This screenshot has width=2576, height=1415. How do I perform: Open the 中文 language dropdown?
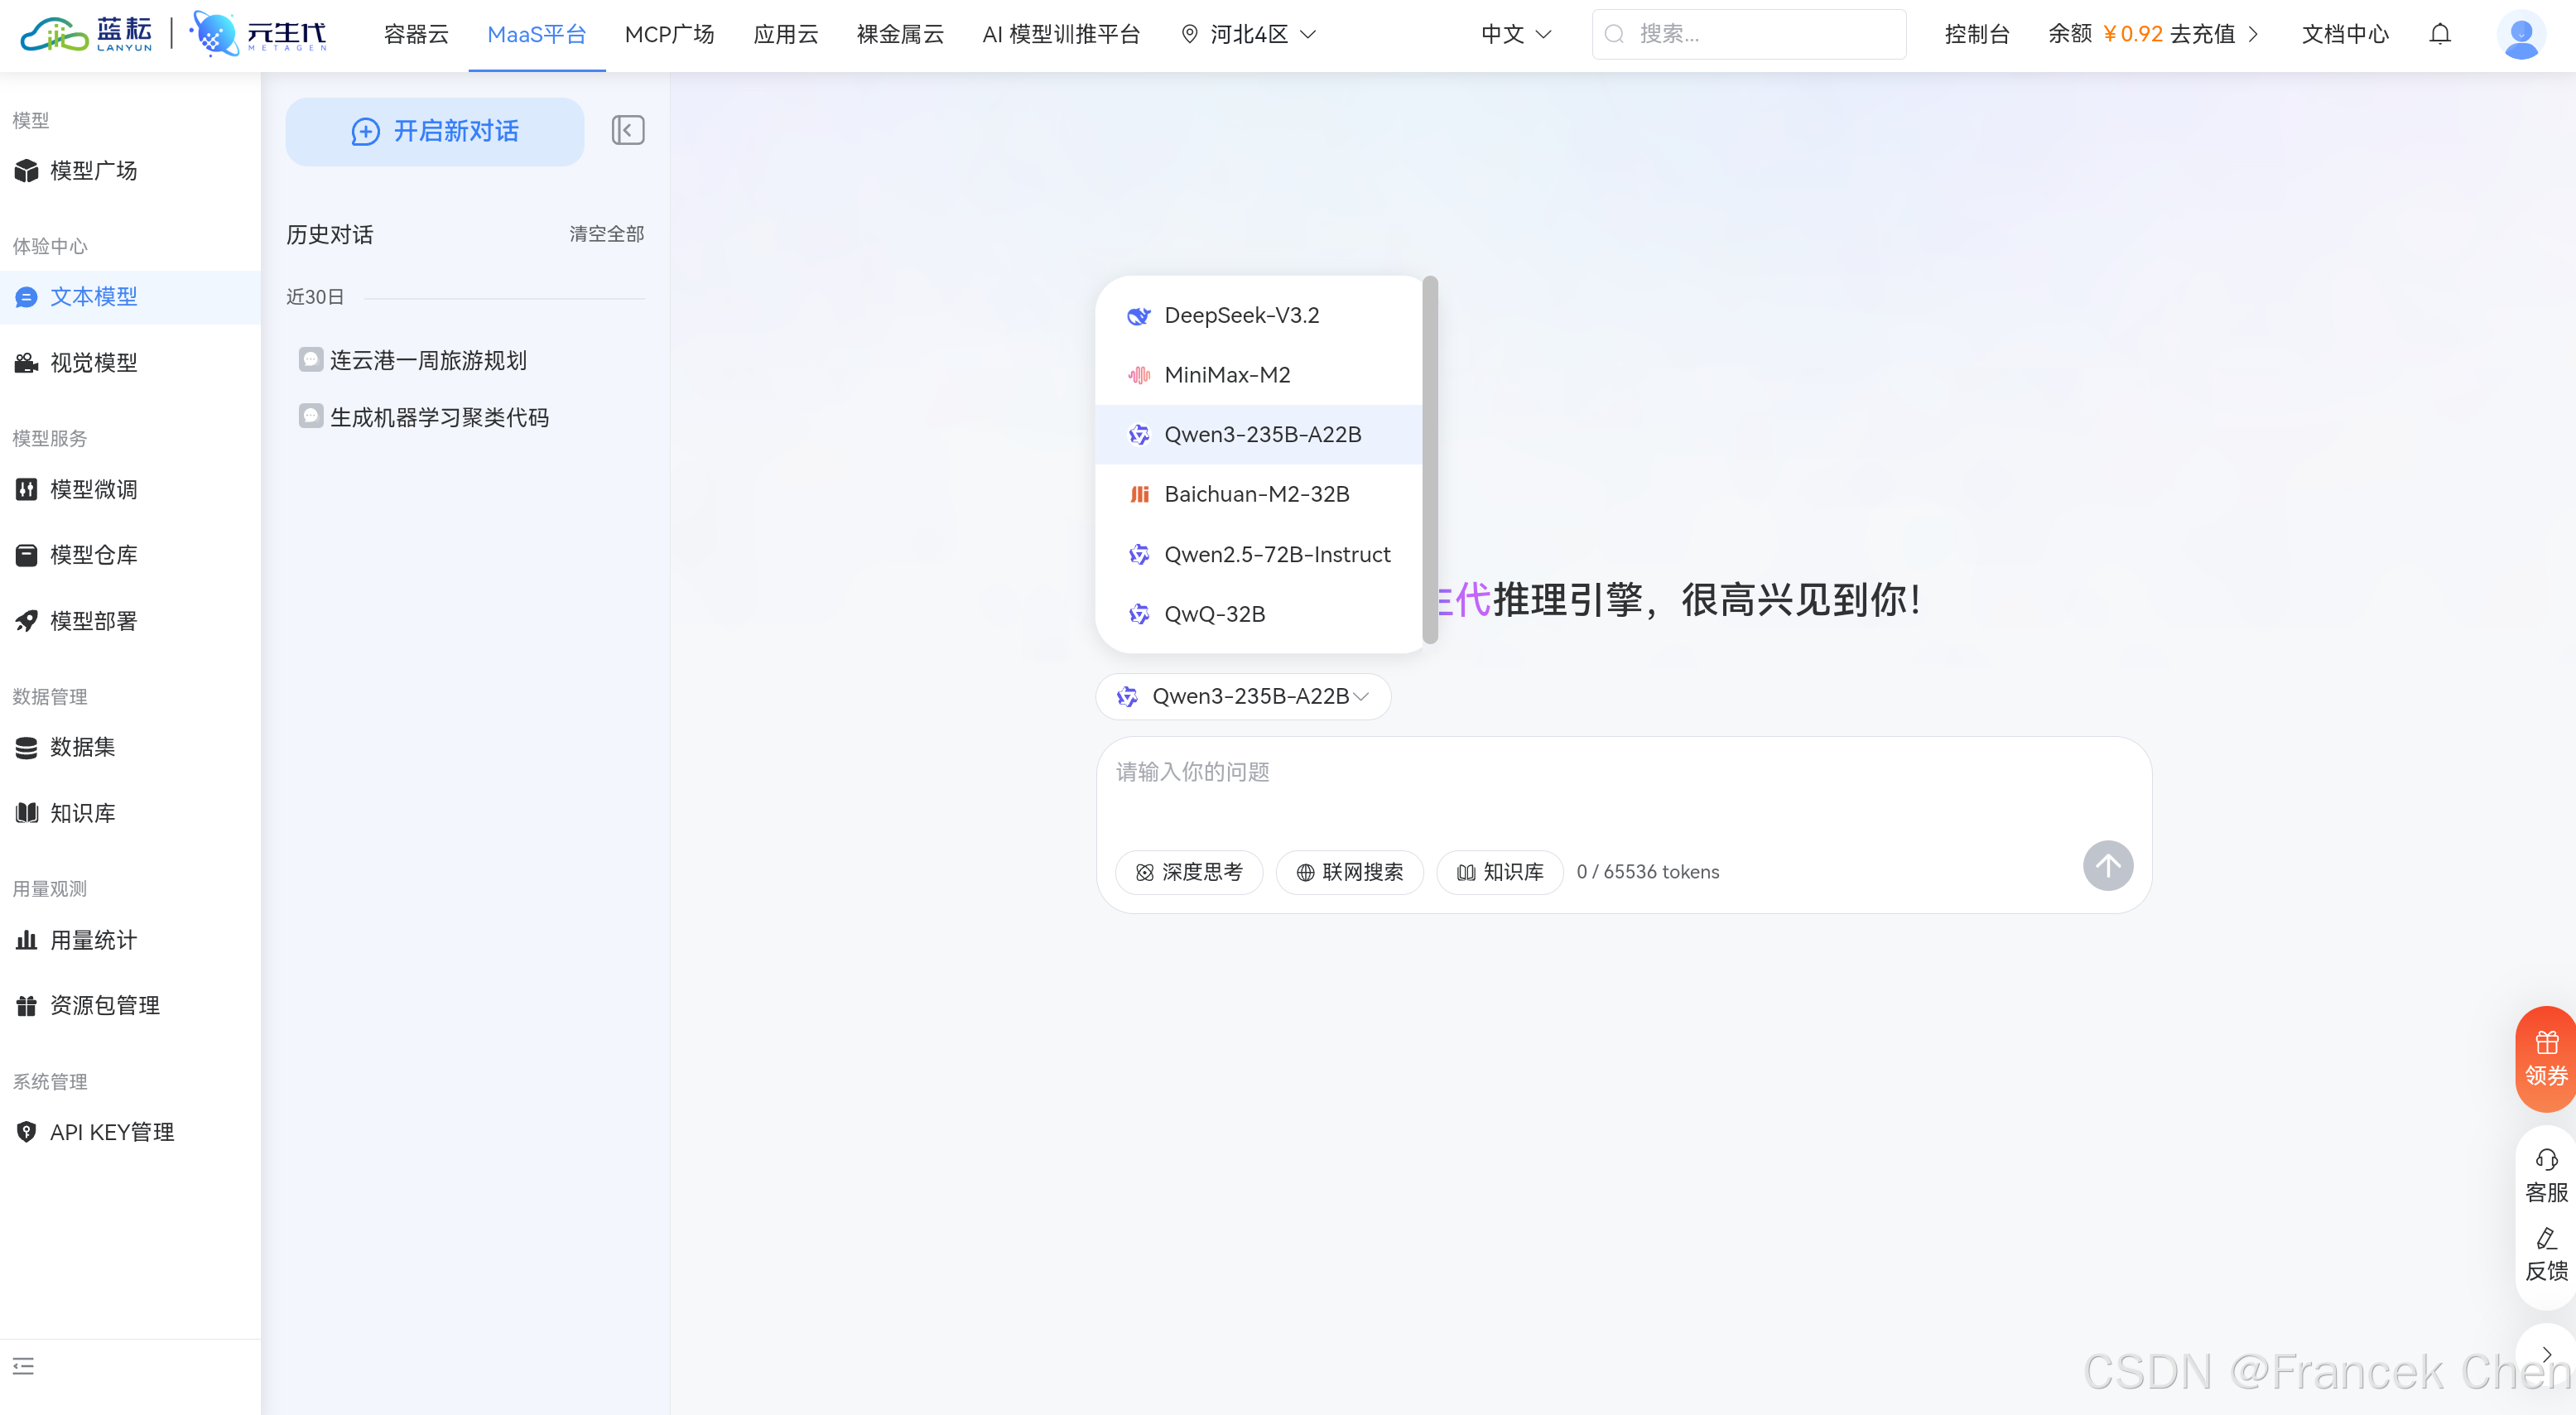pos(1515,34)
